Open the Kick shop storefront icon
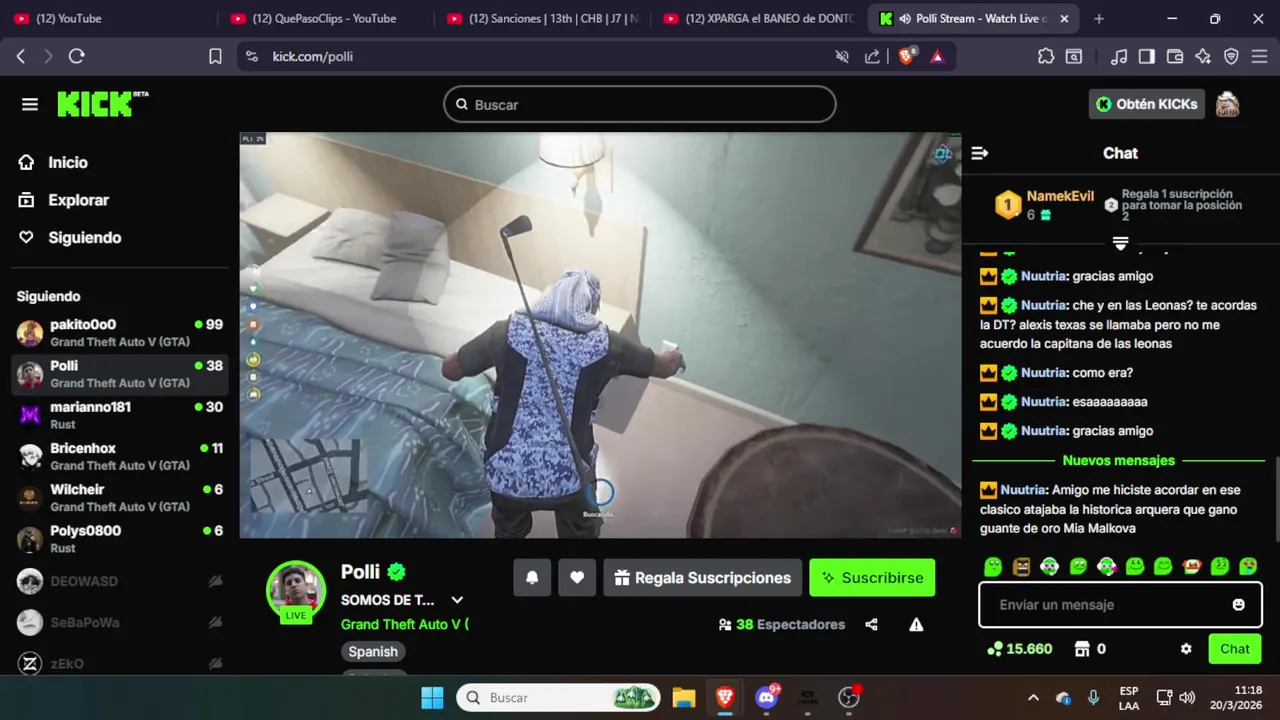 coord(1081,649)
